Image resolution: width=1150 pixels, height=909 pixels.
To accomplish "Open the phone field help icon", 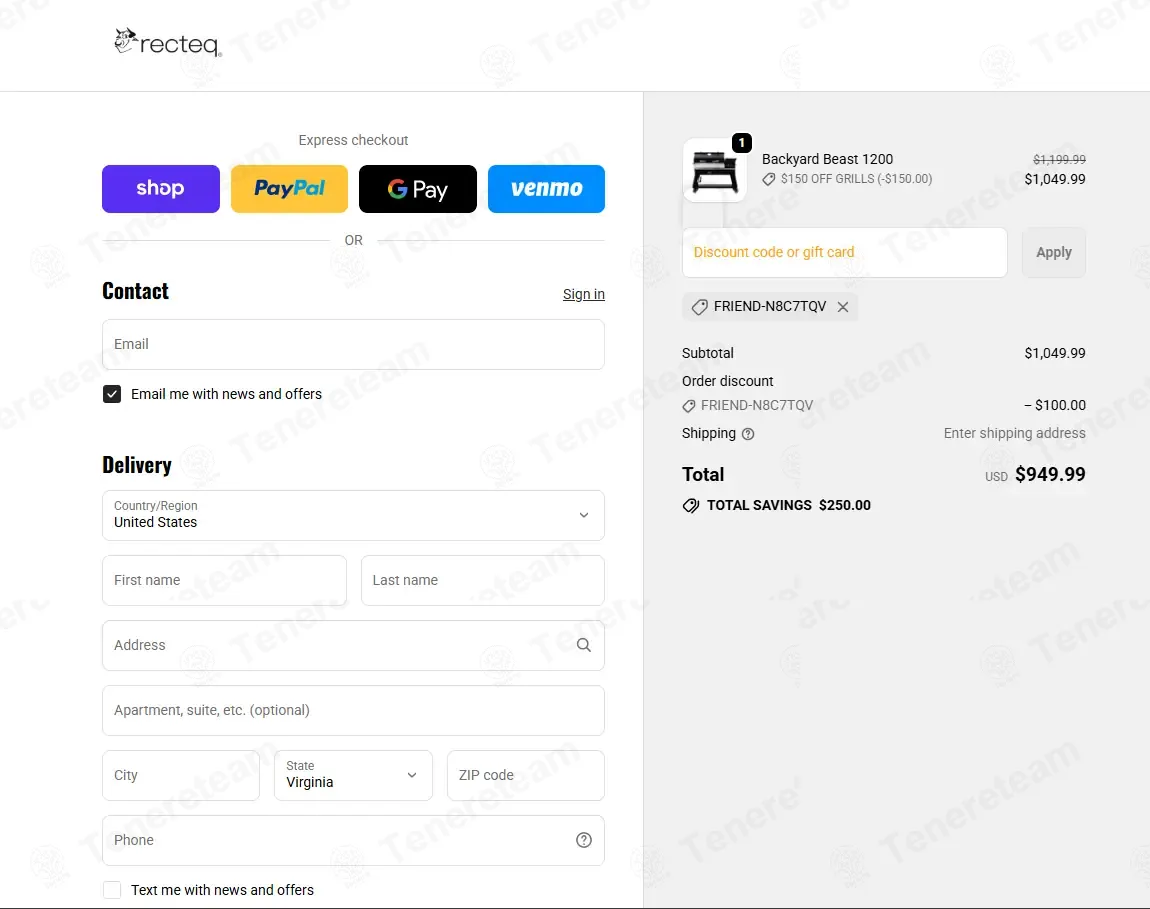I will point(584,840).
